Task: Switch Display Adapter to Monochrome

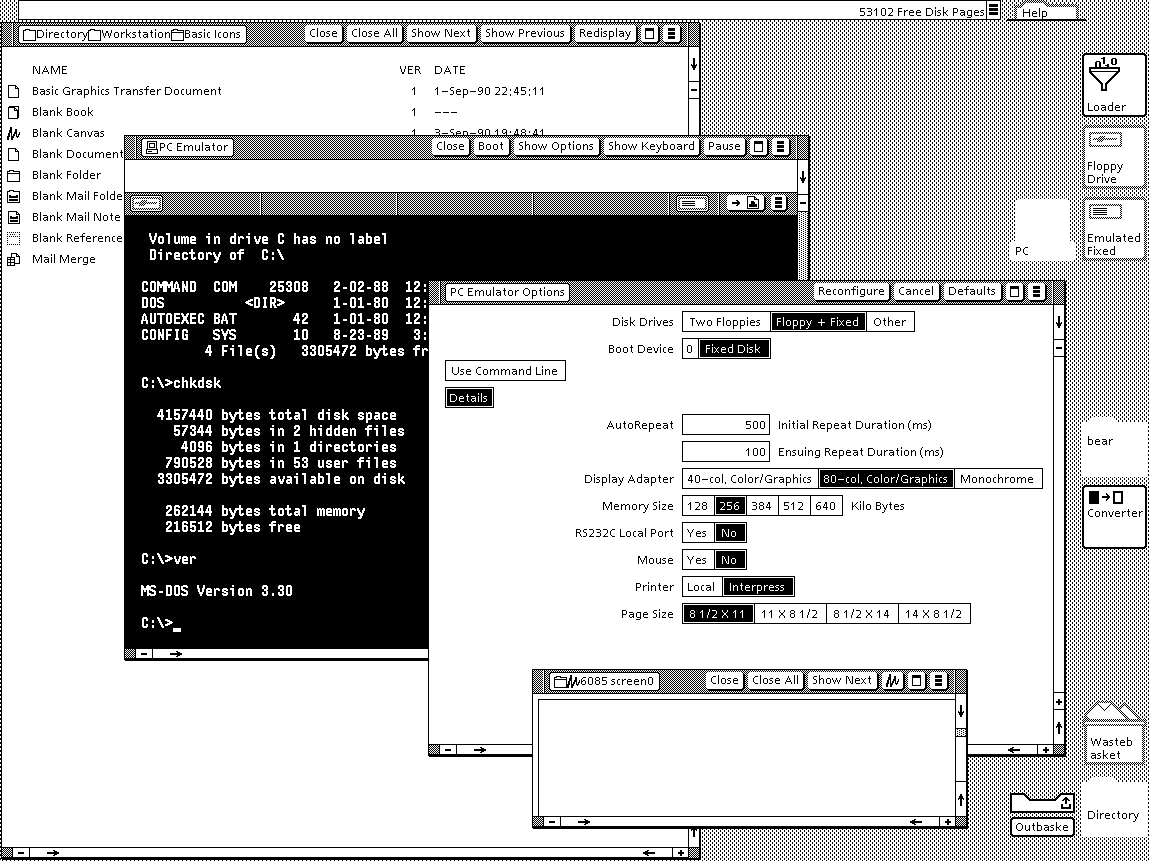Action: (996, 478)
